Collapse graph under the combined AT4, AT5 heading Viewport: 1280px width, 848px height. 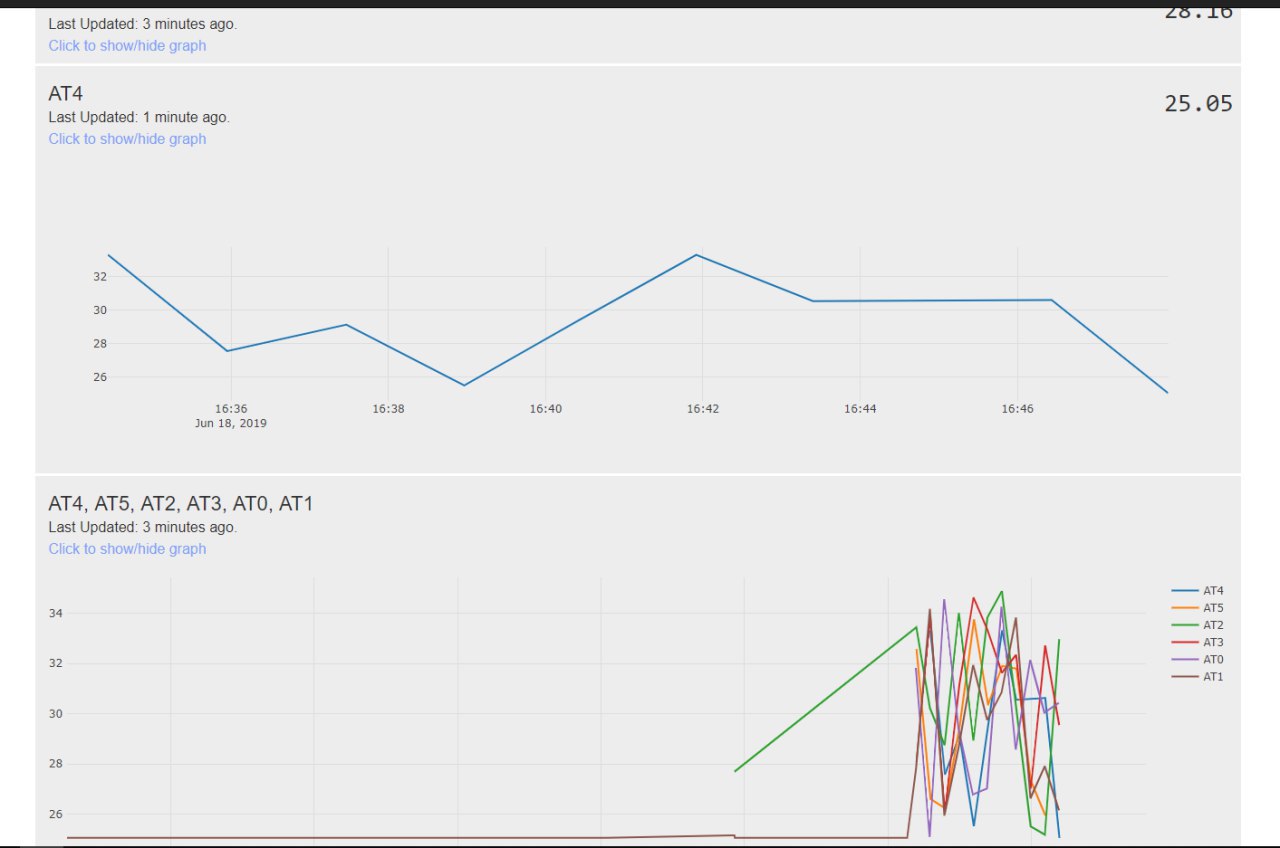click(127, 549)
